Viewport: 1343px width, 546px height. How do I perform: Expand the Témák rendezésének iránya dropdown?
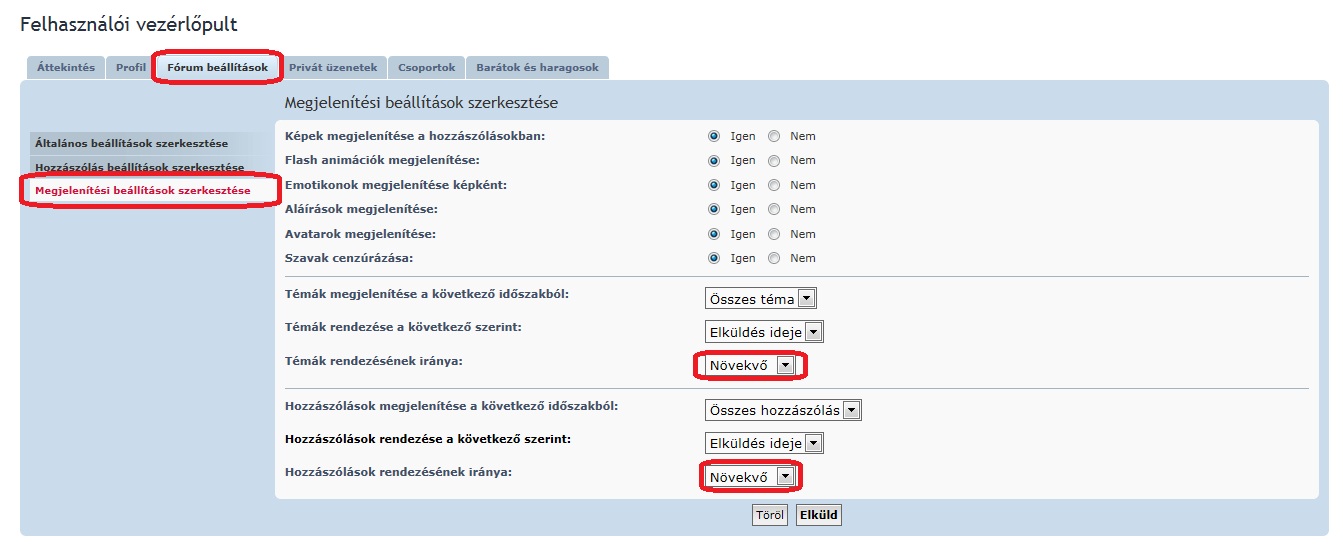(x=750, y=366)
